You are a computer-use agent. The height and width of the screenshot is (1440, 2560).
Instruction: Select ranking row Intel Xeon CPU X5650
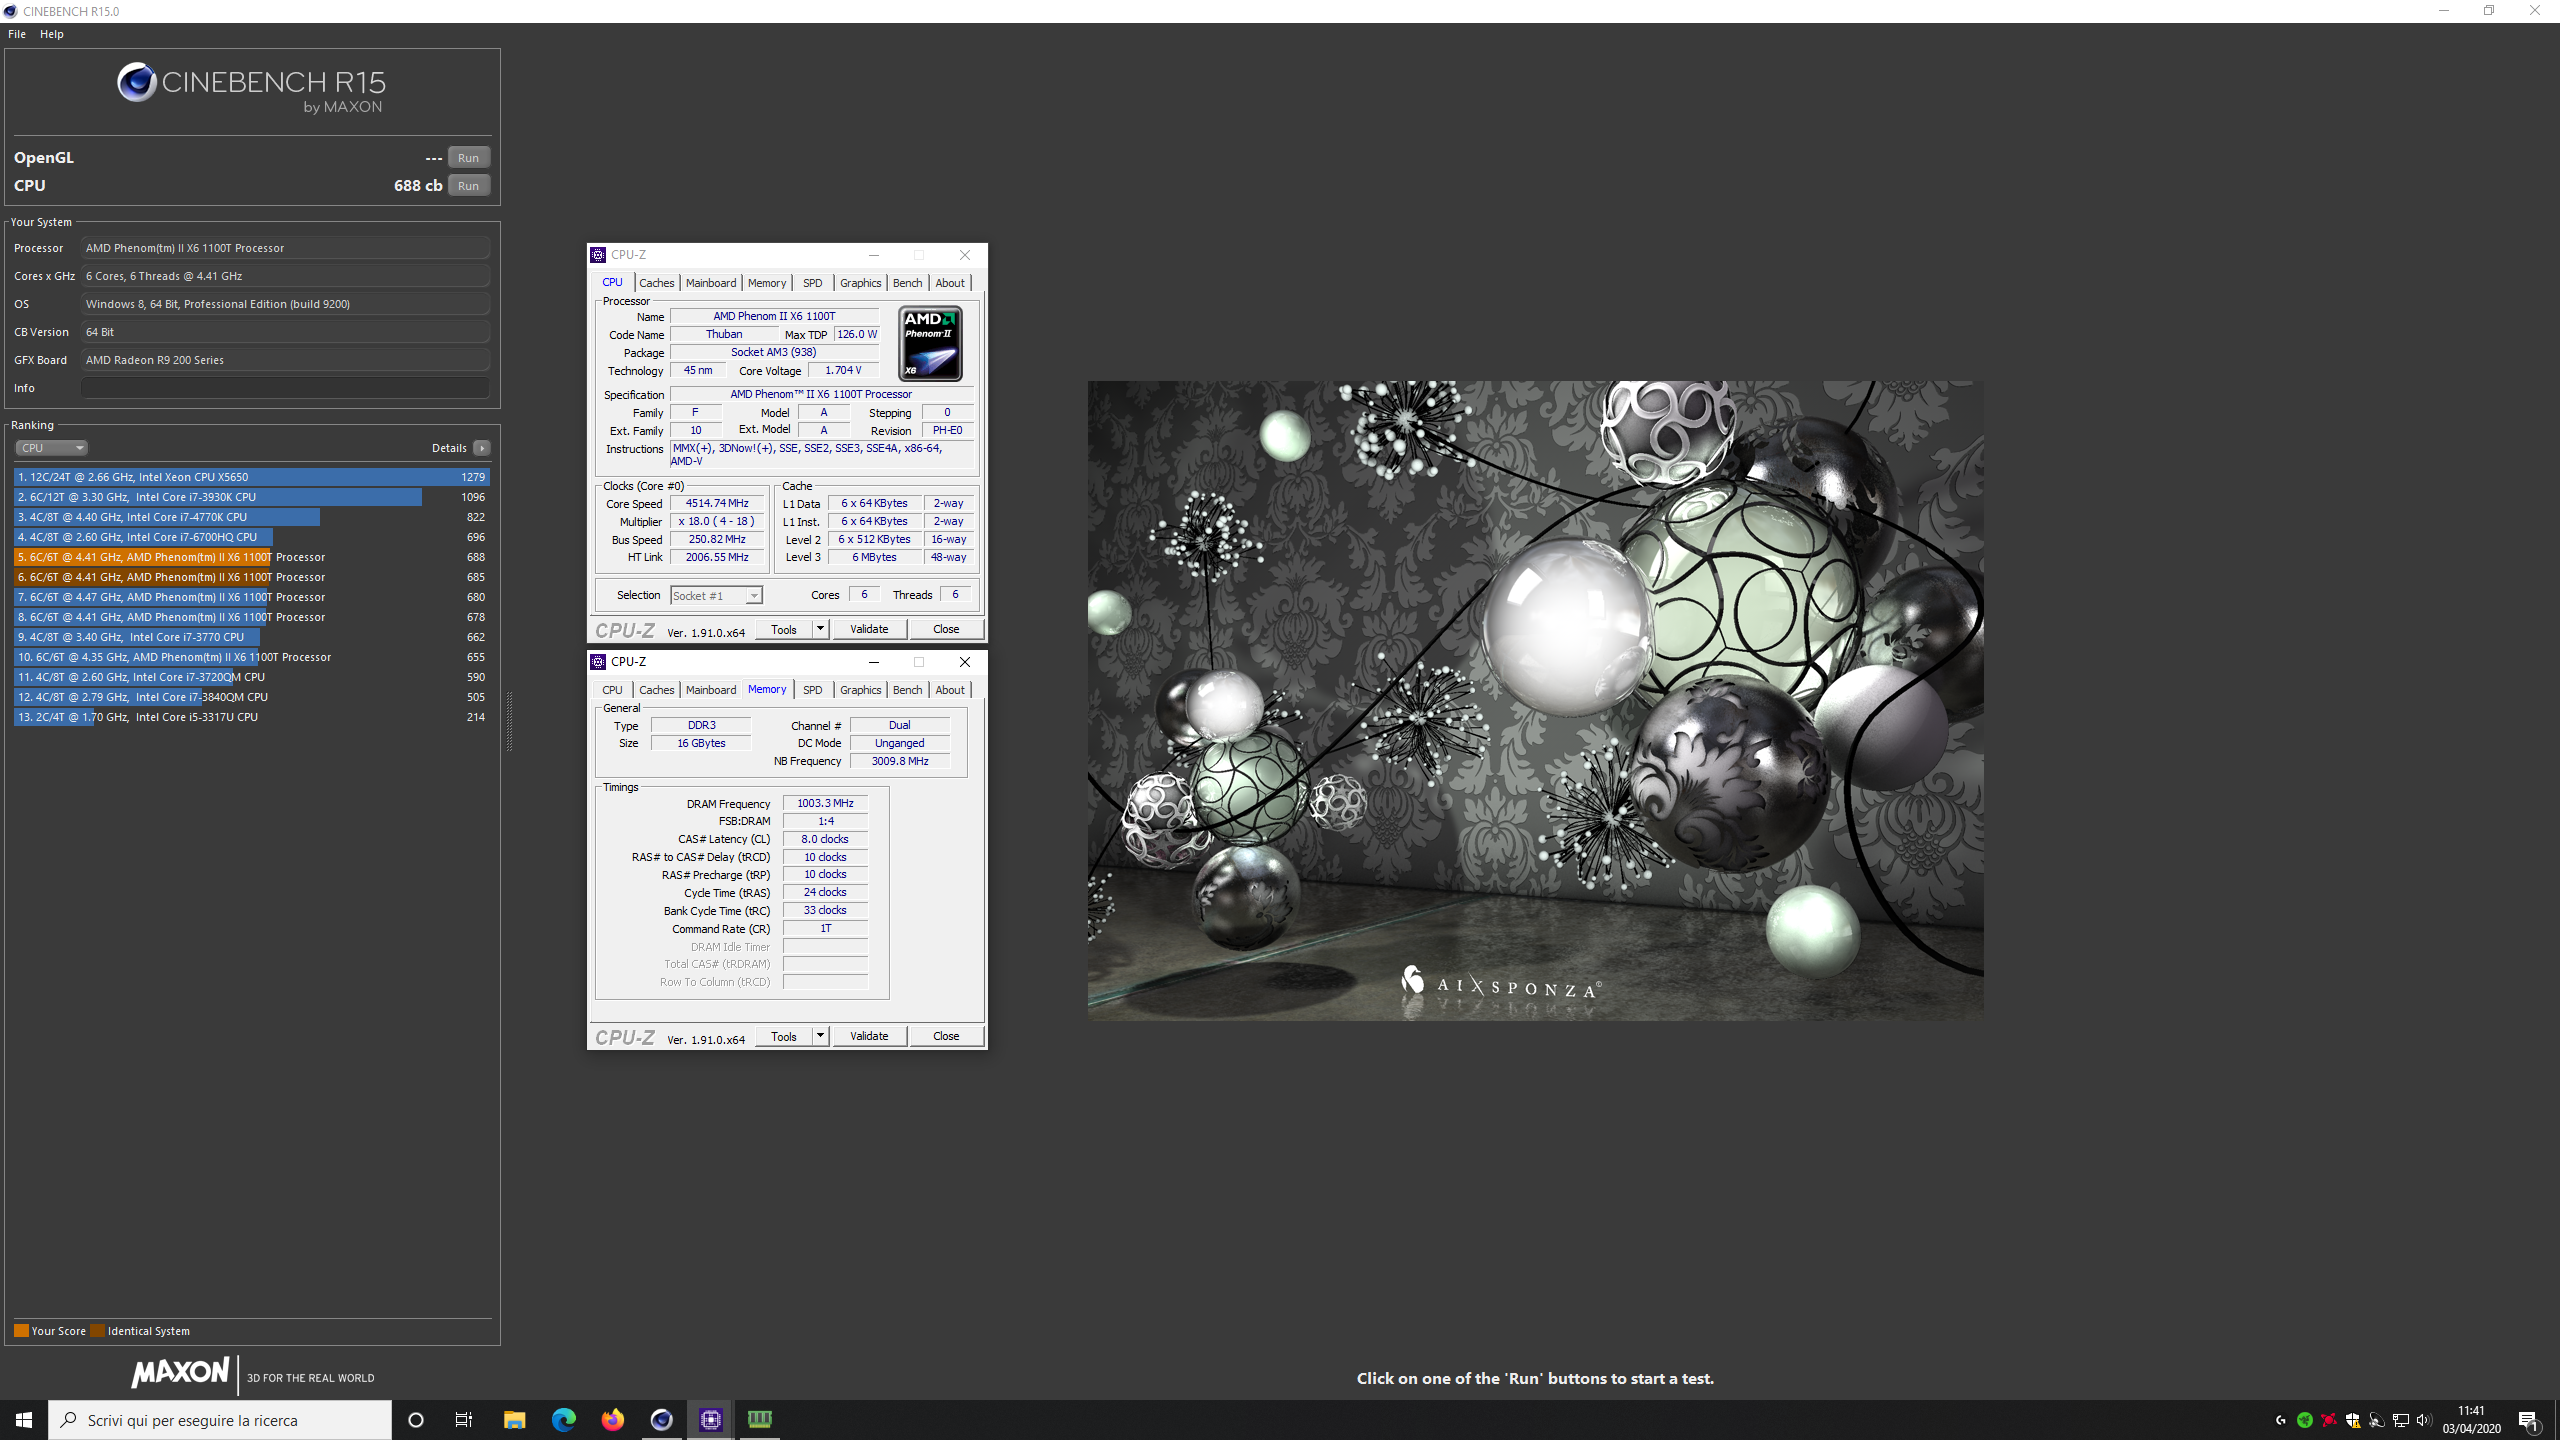tap(251, 477)
